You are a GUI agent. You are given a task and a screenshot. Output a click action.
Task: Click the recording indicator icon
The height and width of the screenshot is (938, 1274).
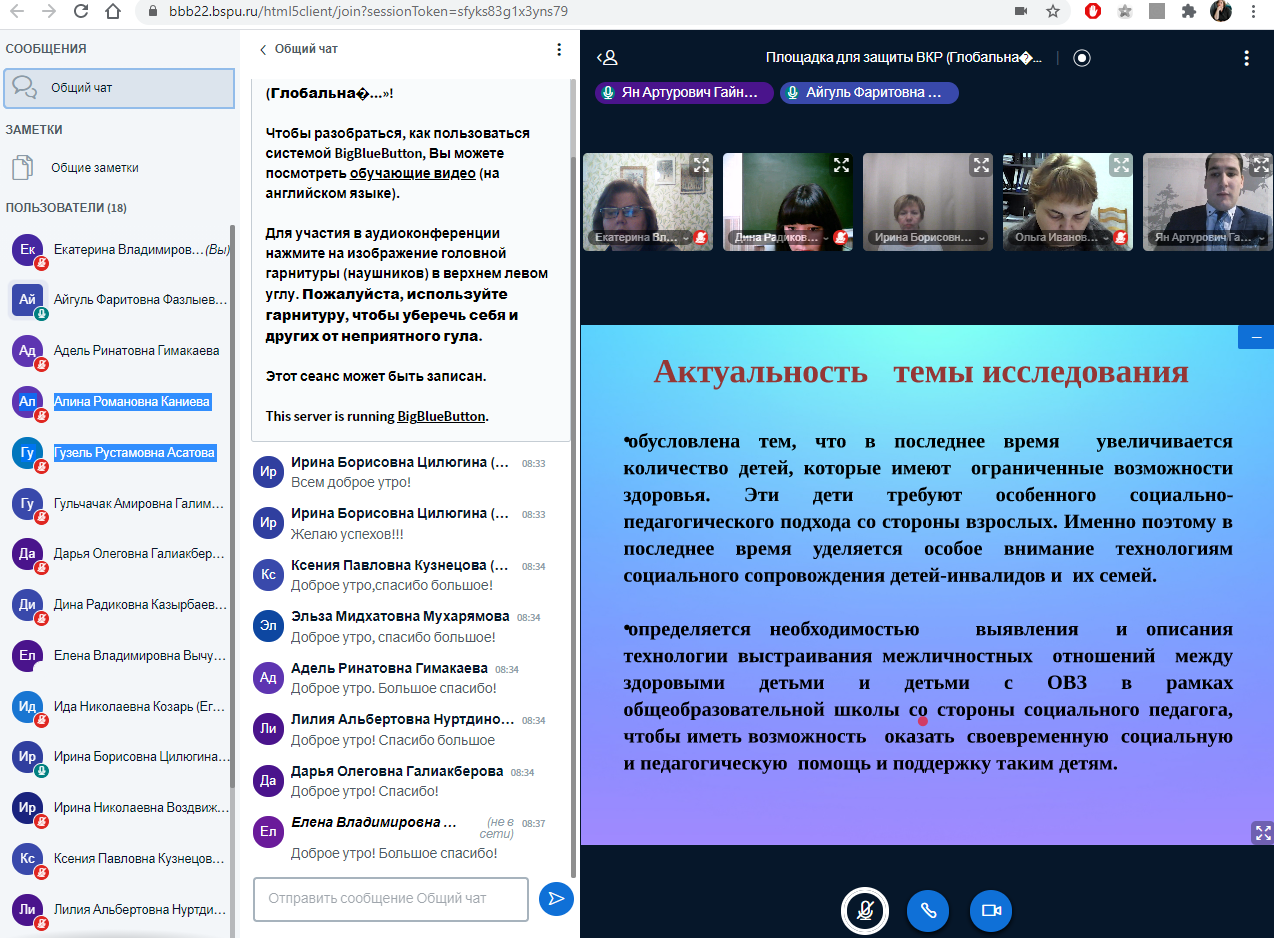[1081, 58]
